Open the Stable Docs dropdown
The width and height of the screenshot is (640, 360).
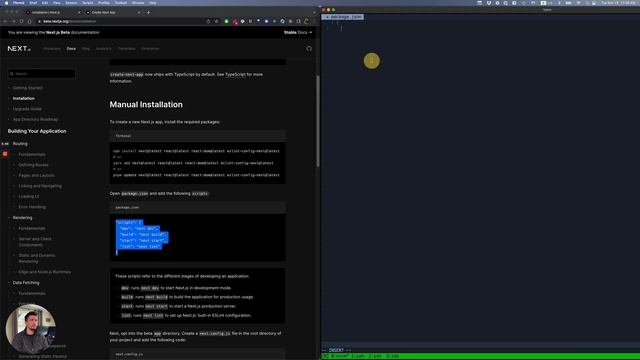click(298, 32)
